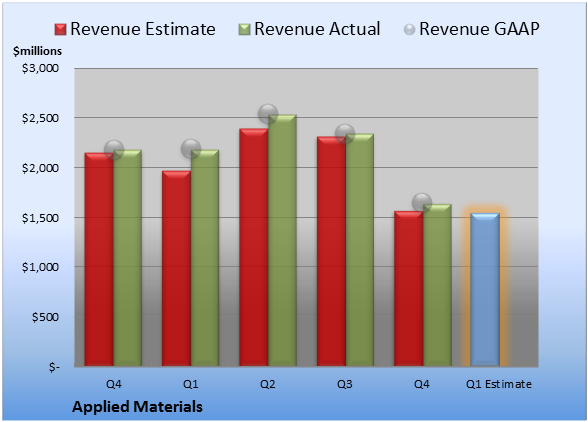Select the green actual bar for Q2
Viewport: 588px width, 422px height.
pyautogui.click(x=282, y=240)
